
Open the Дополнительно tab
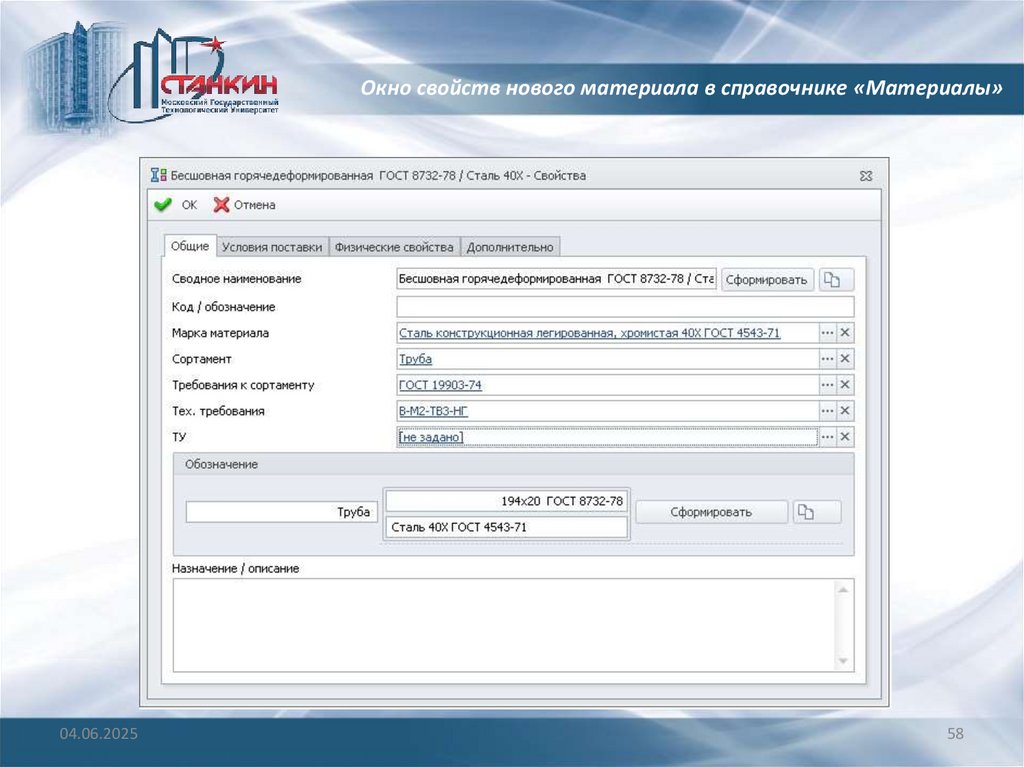pyautogui.click(x=510, y=247)
